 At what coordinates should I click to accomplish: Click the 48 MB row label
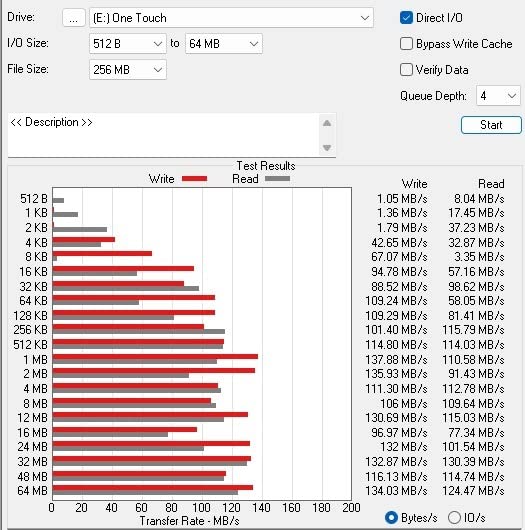32,477
